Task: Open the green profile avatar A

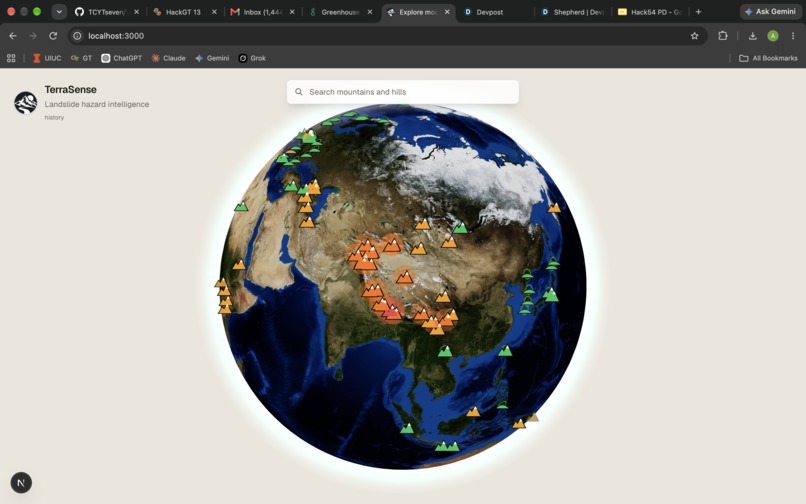Action: (773, 35)
